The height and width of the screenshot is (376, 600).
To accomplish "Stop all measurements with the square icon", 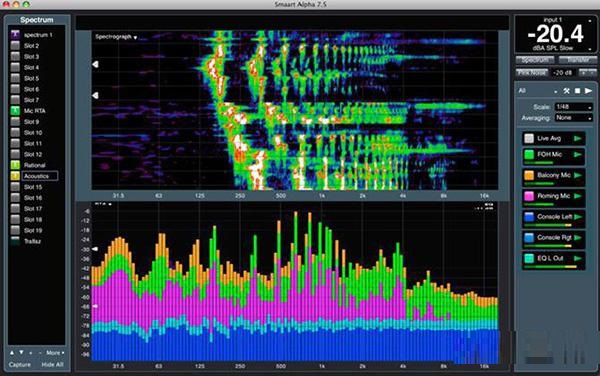I will [x=577, y=91].
